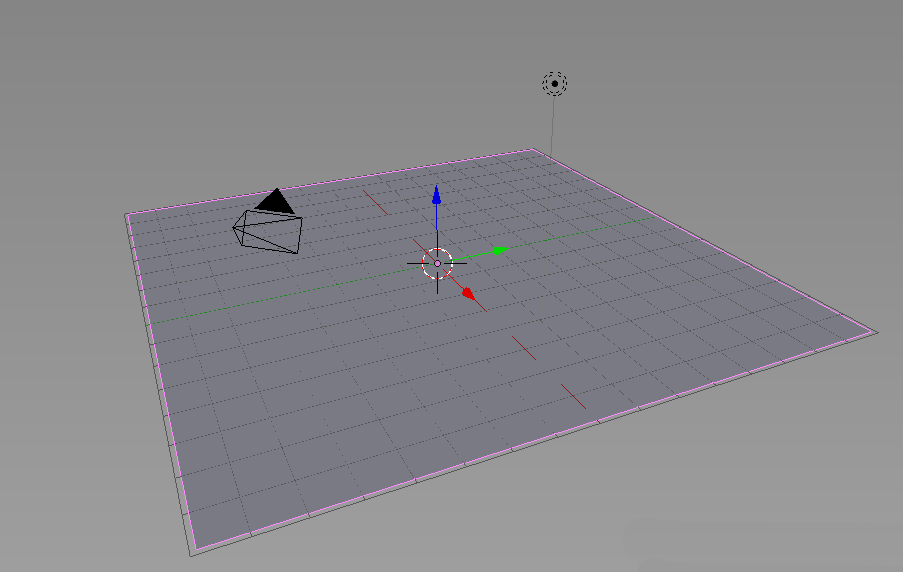Grab the blue Z-axis manipulator arrow
The image size is (903, 572).
point(437,195)
